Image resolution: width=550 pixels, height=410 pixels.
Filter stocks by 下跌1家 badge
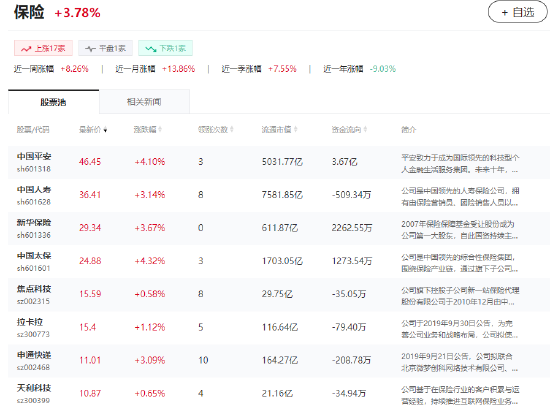tap(166, 48)
